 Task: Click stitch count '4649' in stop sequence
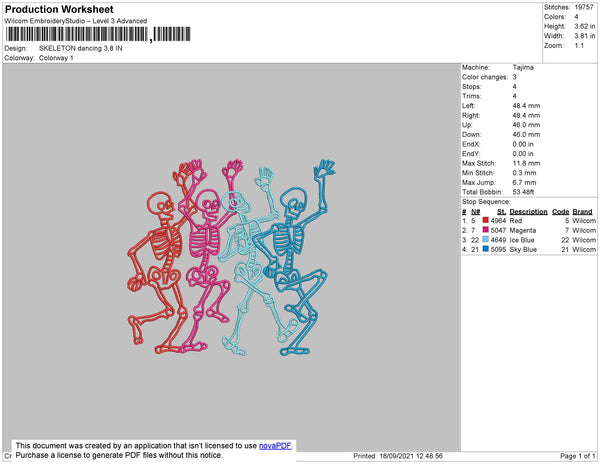[498, 240]
